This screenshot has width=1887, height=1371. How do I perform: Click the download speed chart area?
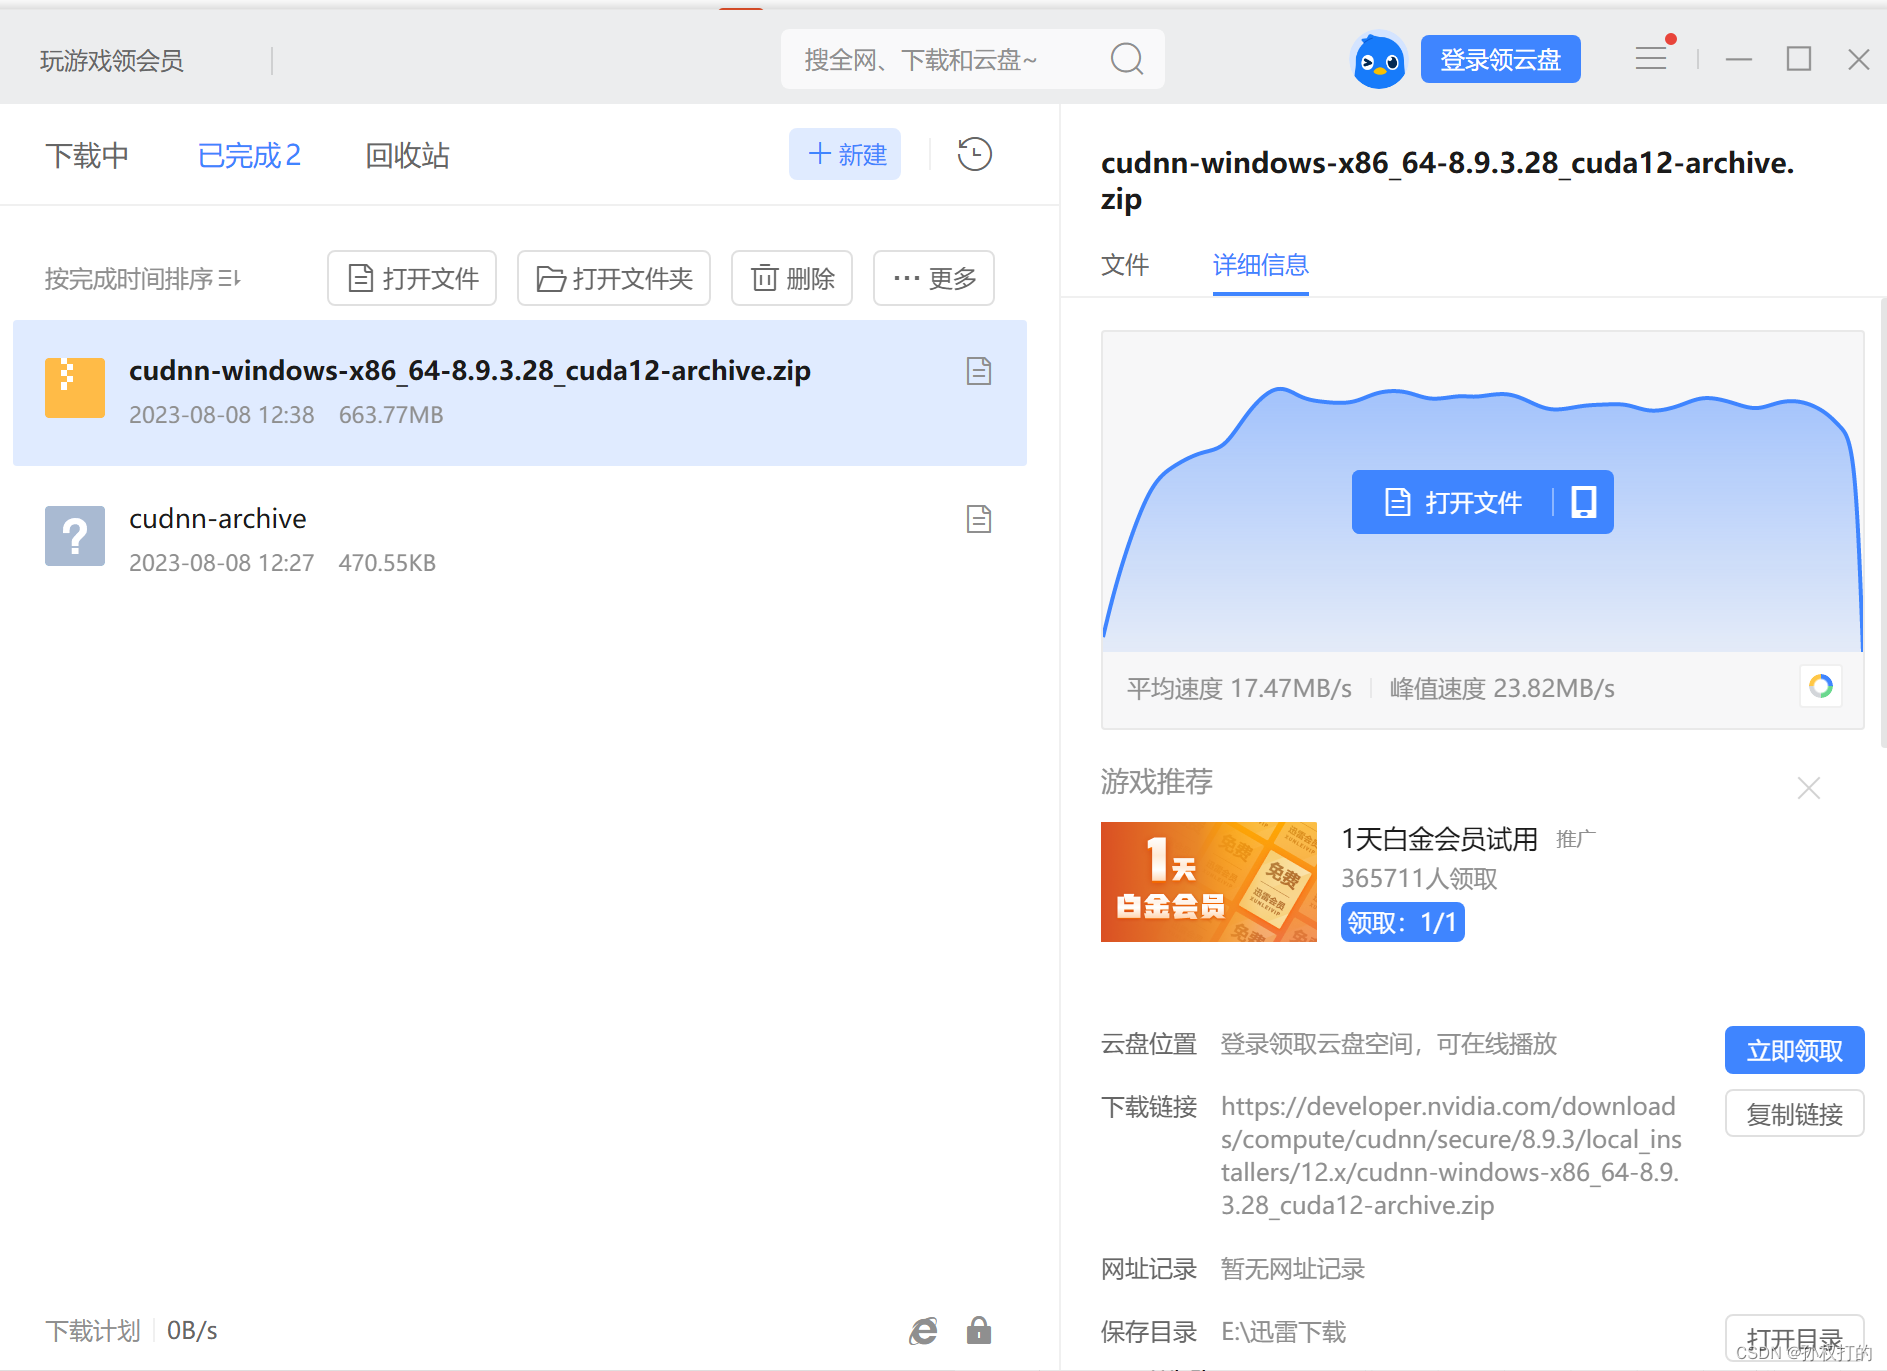(1482, 492)
